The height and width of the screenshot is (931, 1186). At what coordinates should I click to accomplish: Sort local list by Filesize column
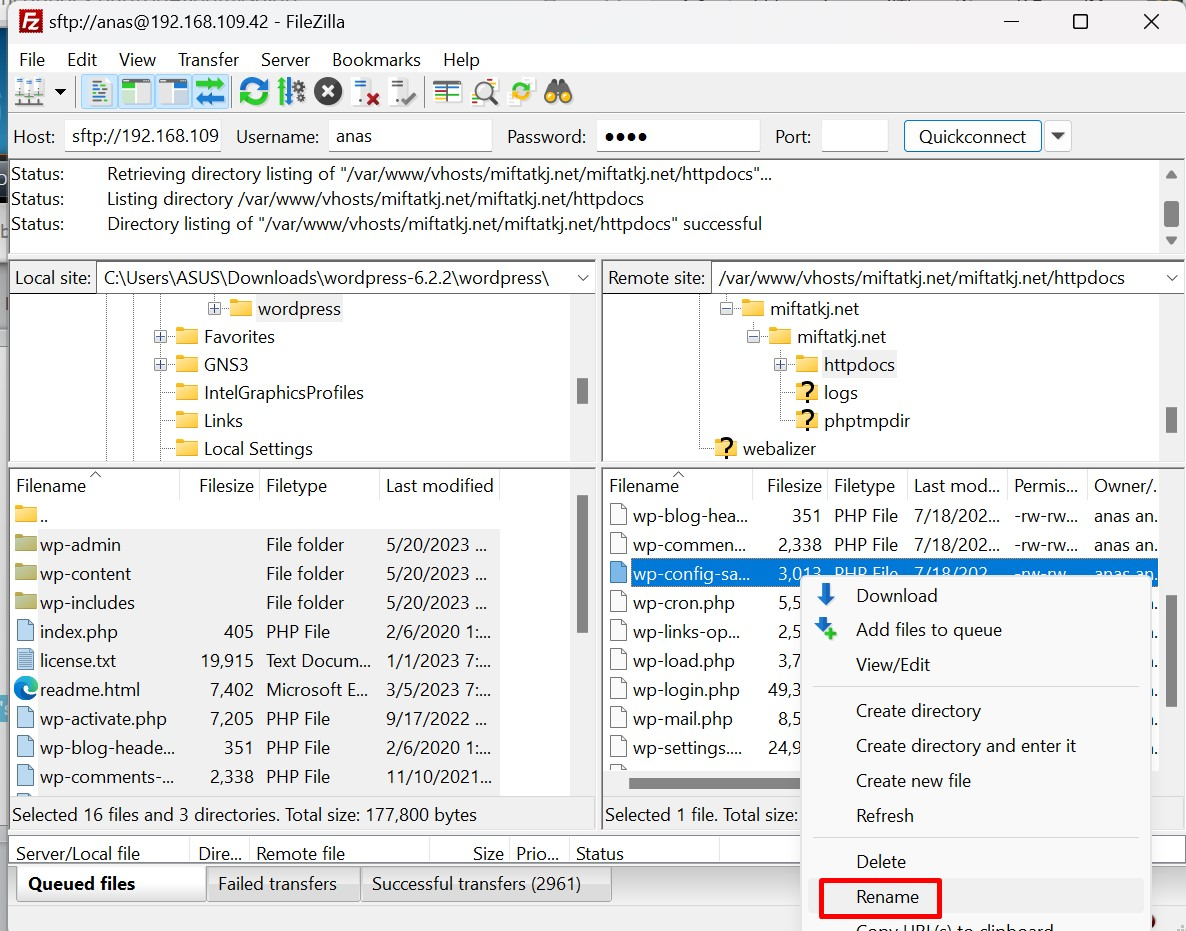219,486
